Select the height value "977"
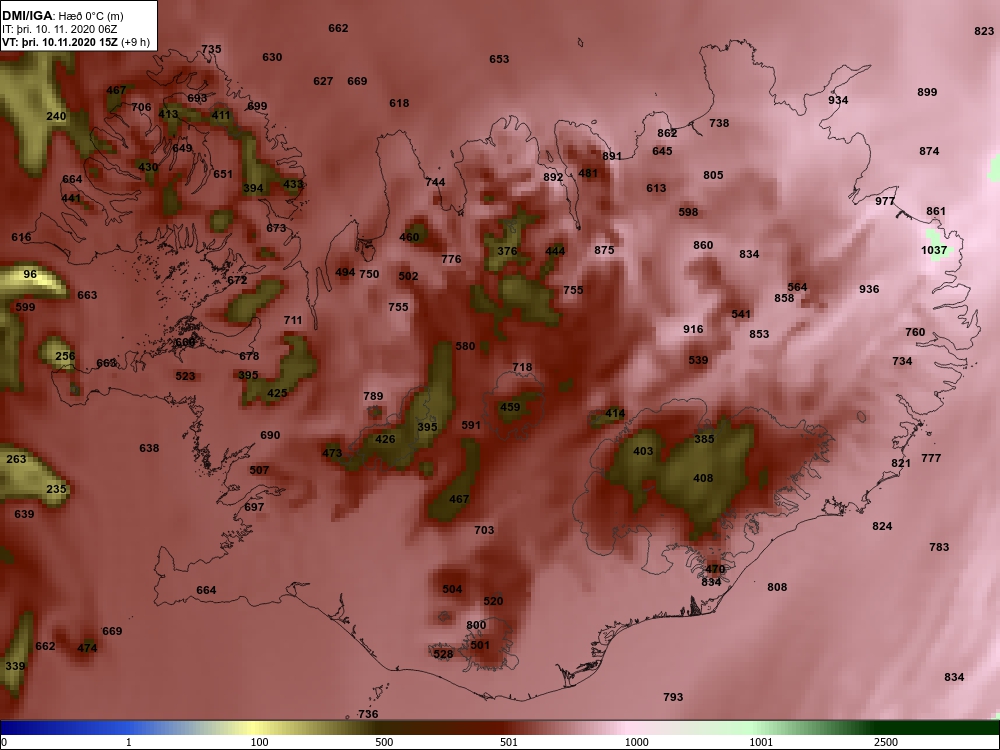 click(x=885, y=201)
